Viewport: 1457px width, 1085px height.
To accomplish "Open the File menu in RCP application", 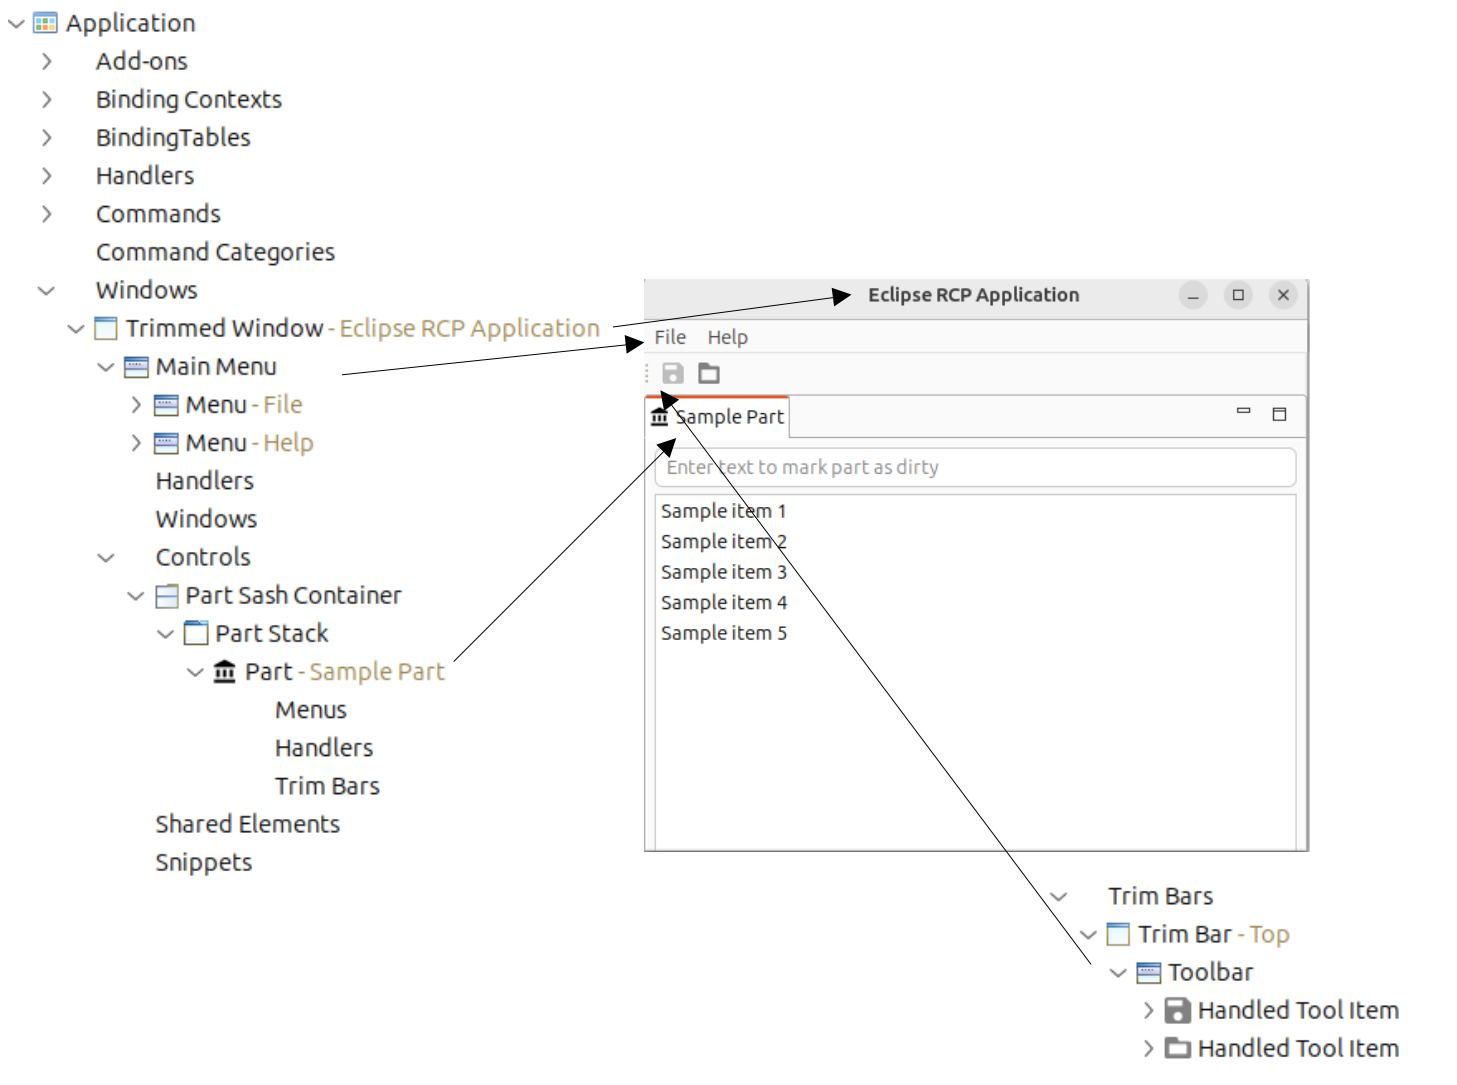I will click(x=670, y=337).
